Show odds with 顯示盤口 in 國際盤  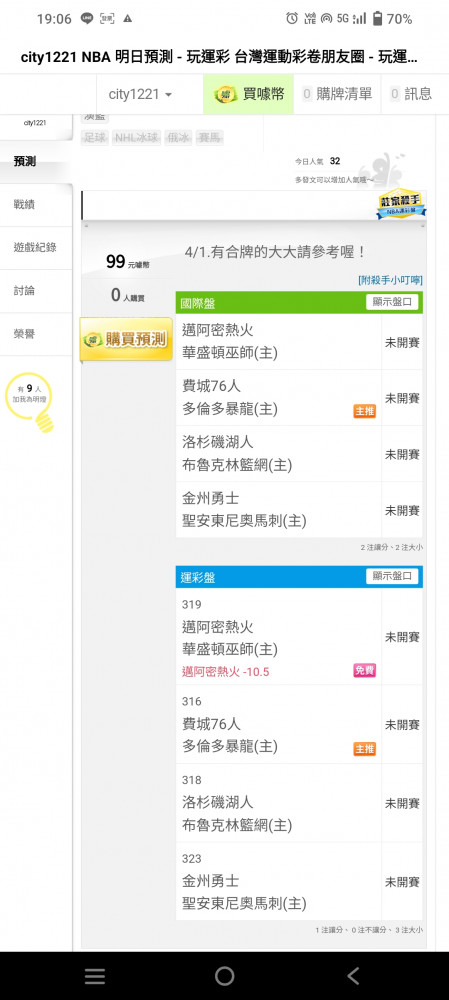pos(392,302)
